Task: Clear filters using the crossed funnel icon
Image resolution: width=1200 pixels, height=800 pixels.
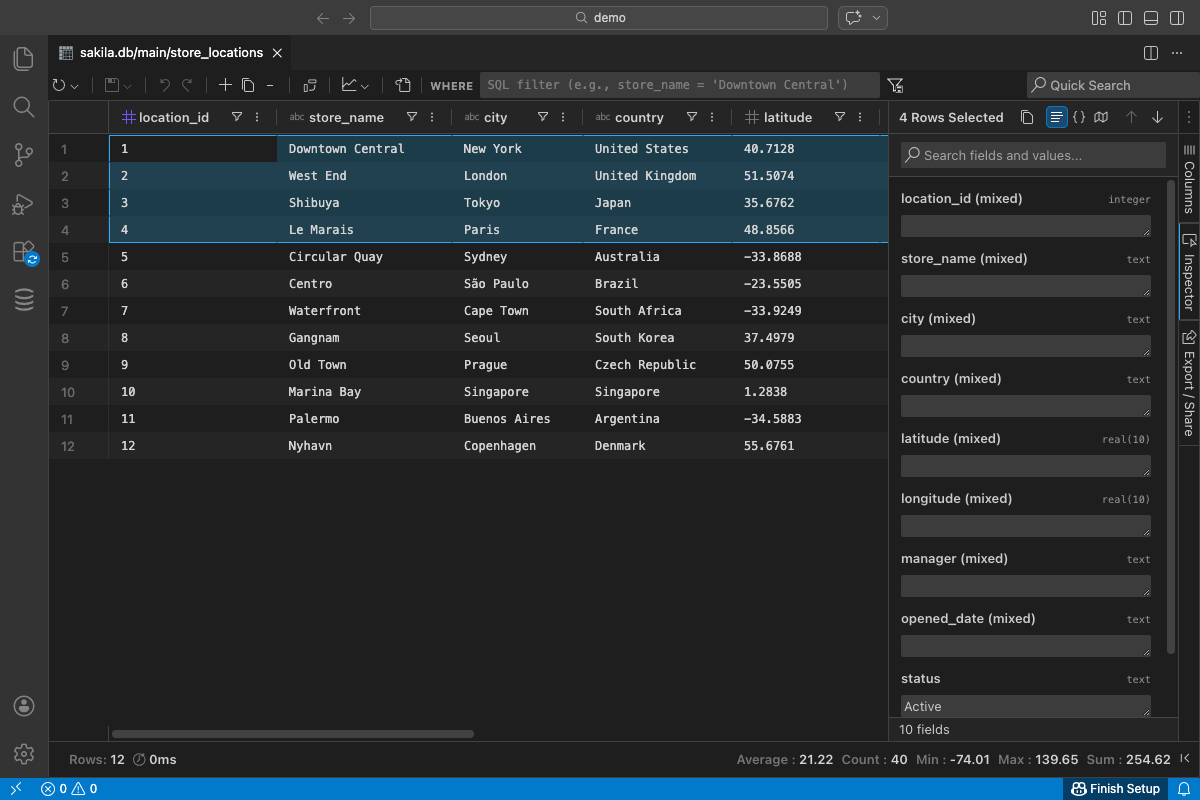Action: click(895, 85)
